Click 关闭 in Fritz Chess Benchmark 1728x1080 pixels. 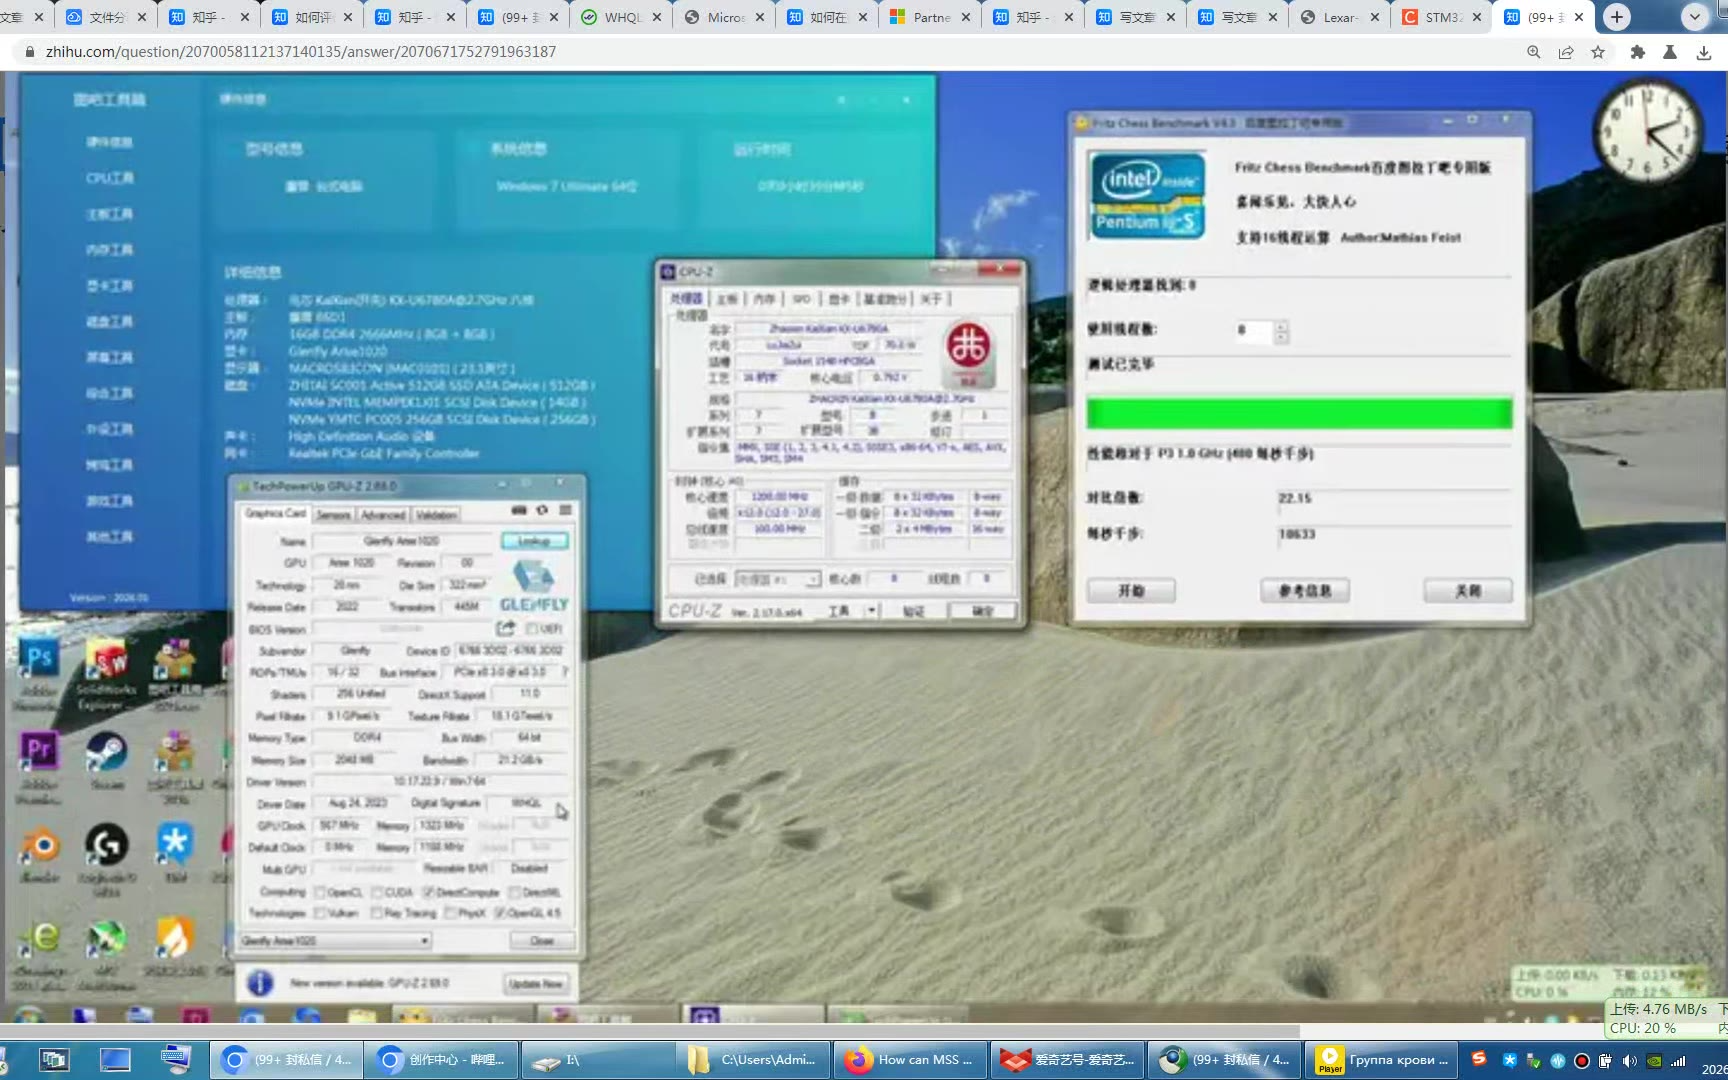[x=1468, y=591]
